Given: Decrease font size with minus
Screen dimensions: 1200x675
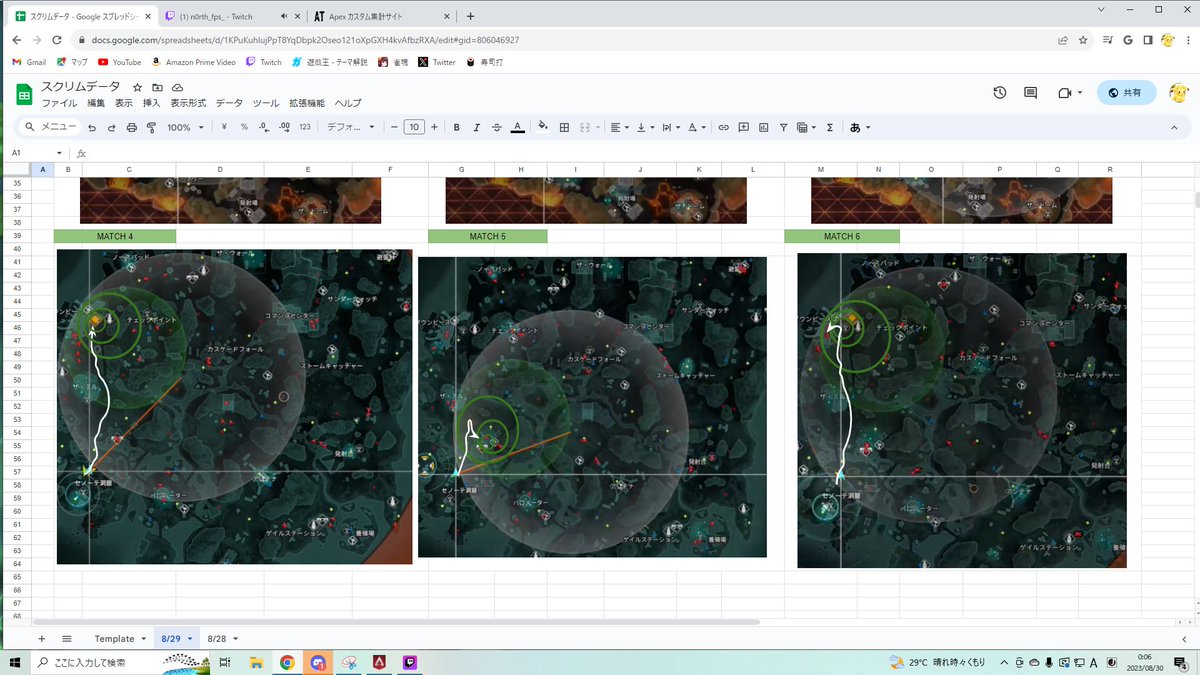Looking at the screenshot, I should point(394,127).
